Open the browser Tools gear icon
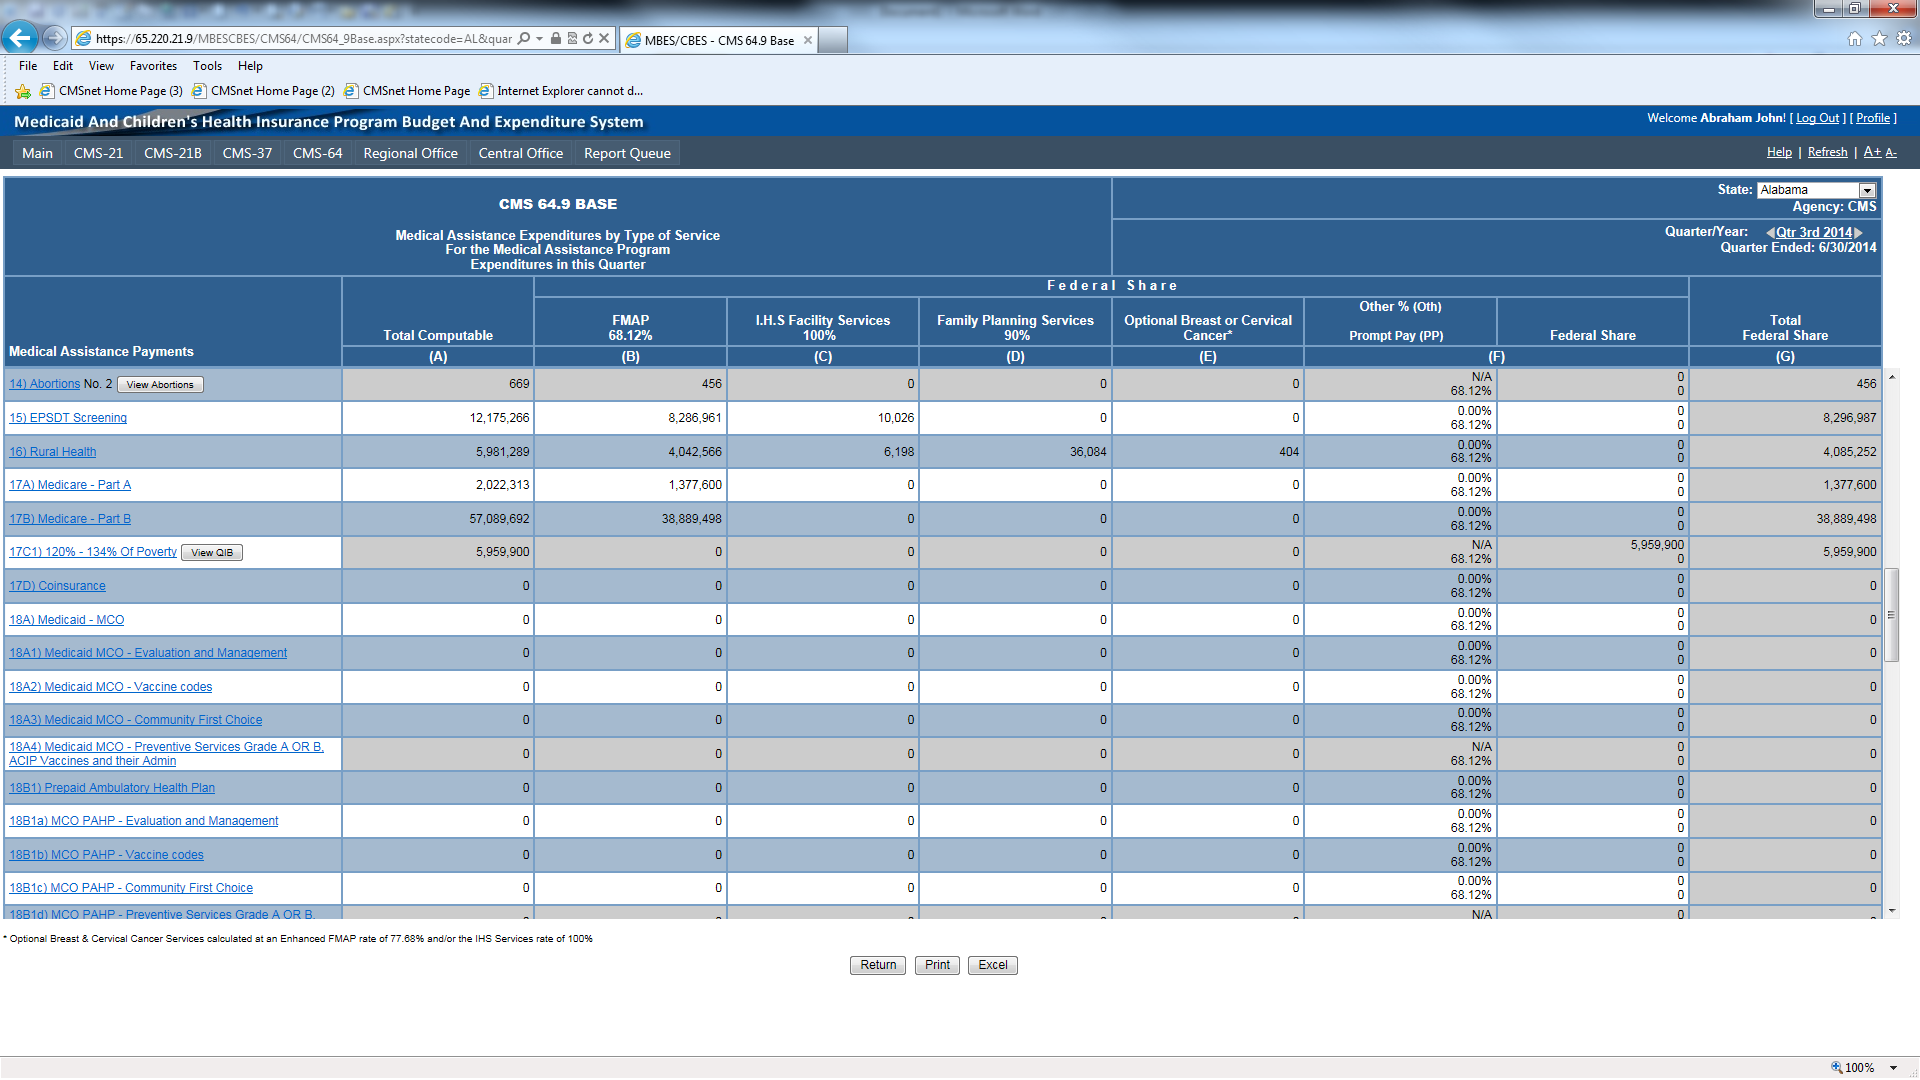 (x=1904, y=39)
